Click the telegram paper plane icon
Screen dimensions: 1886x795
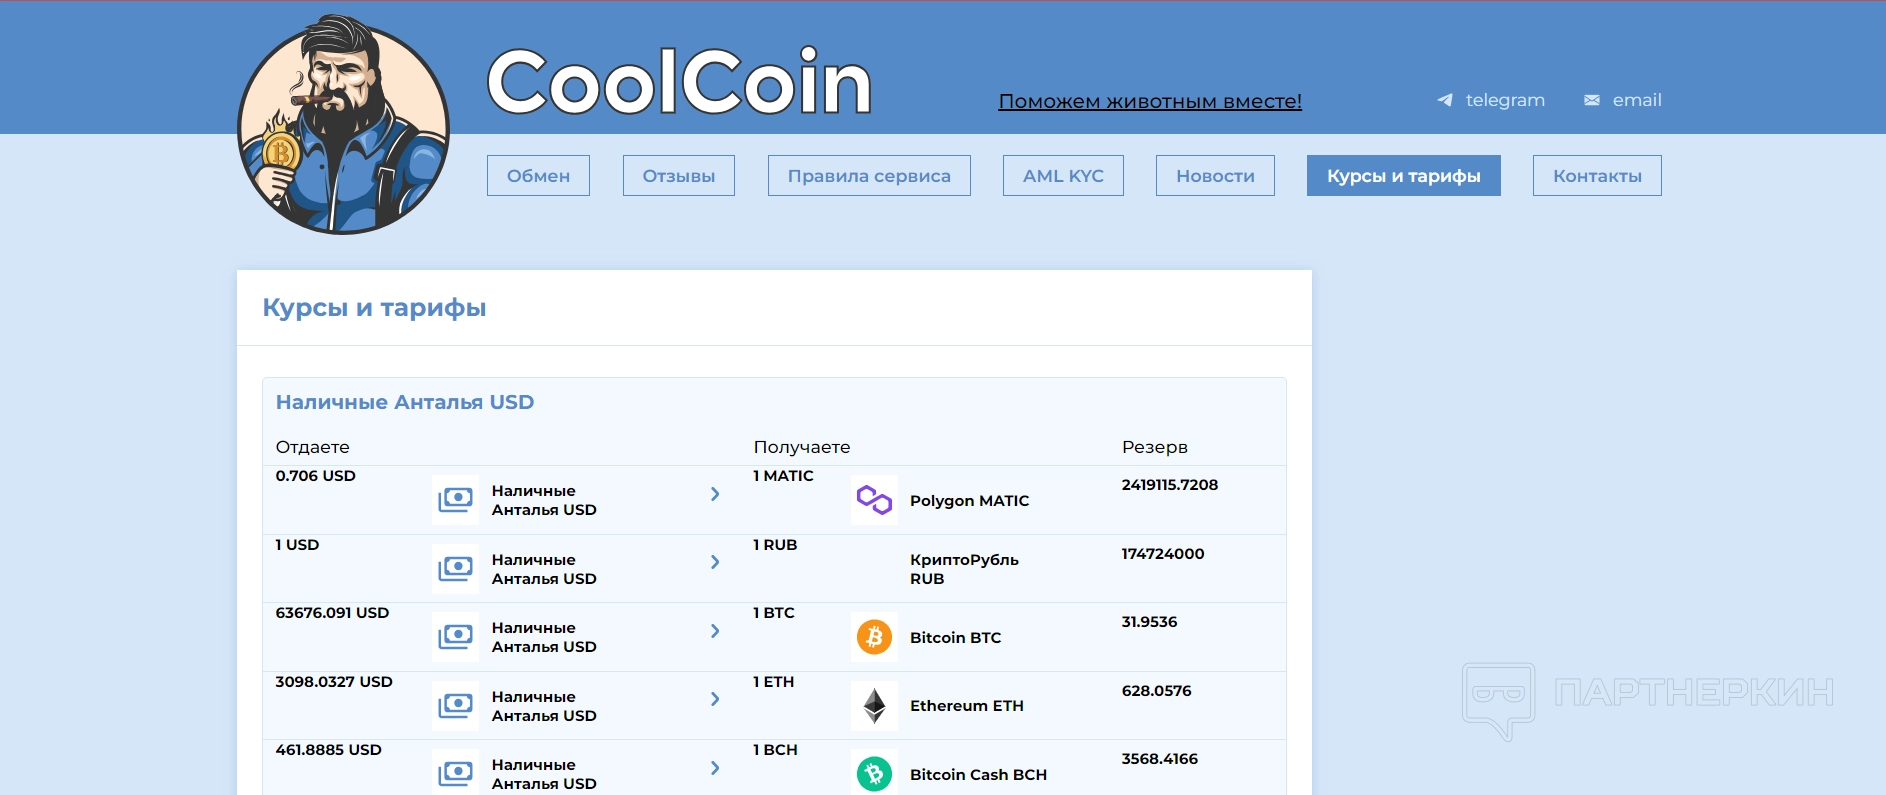1445,100
